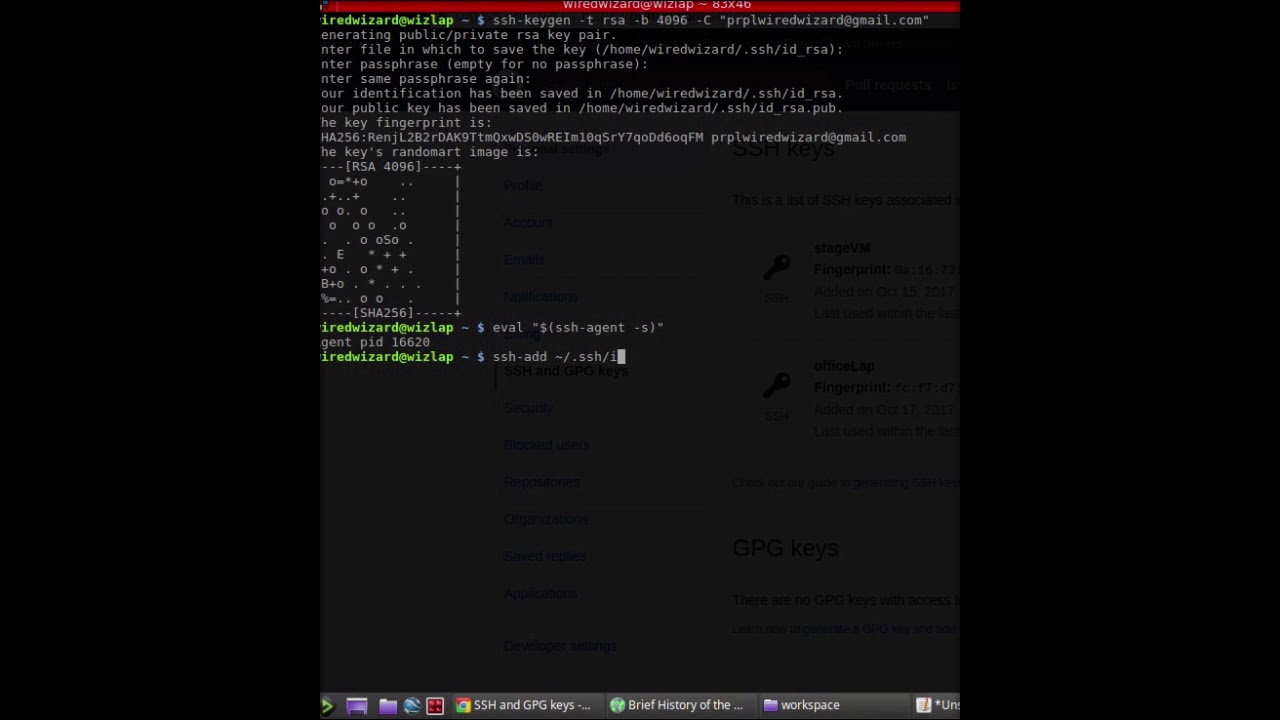Open Security in the GitHub settings sidebar
The image size is (1280, 720).
[528, 408]
